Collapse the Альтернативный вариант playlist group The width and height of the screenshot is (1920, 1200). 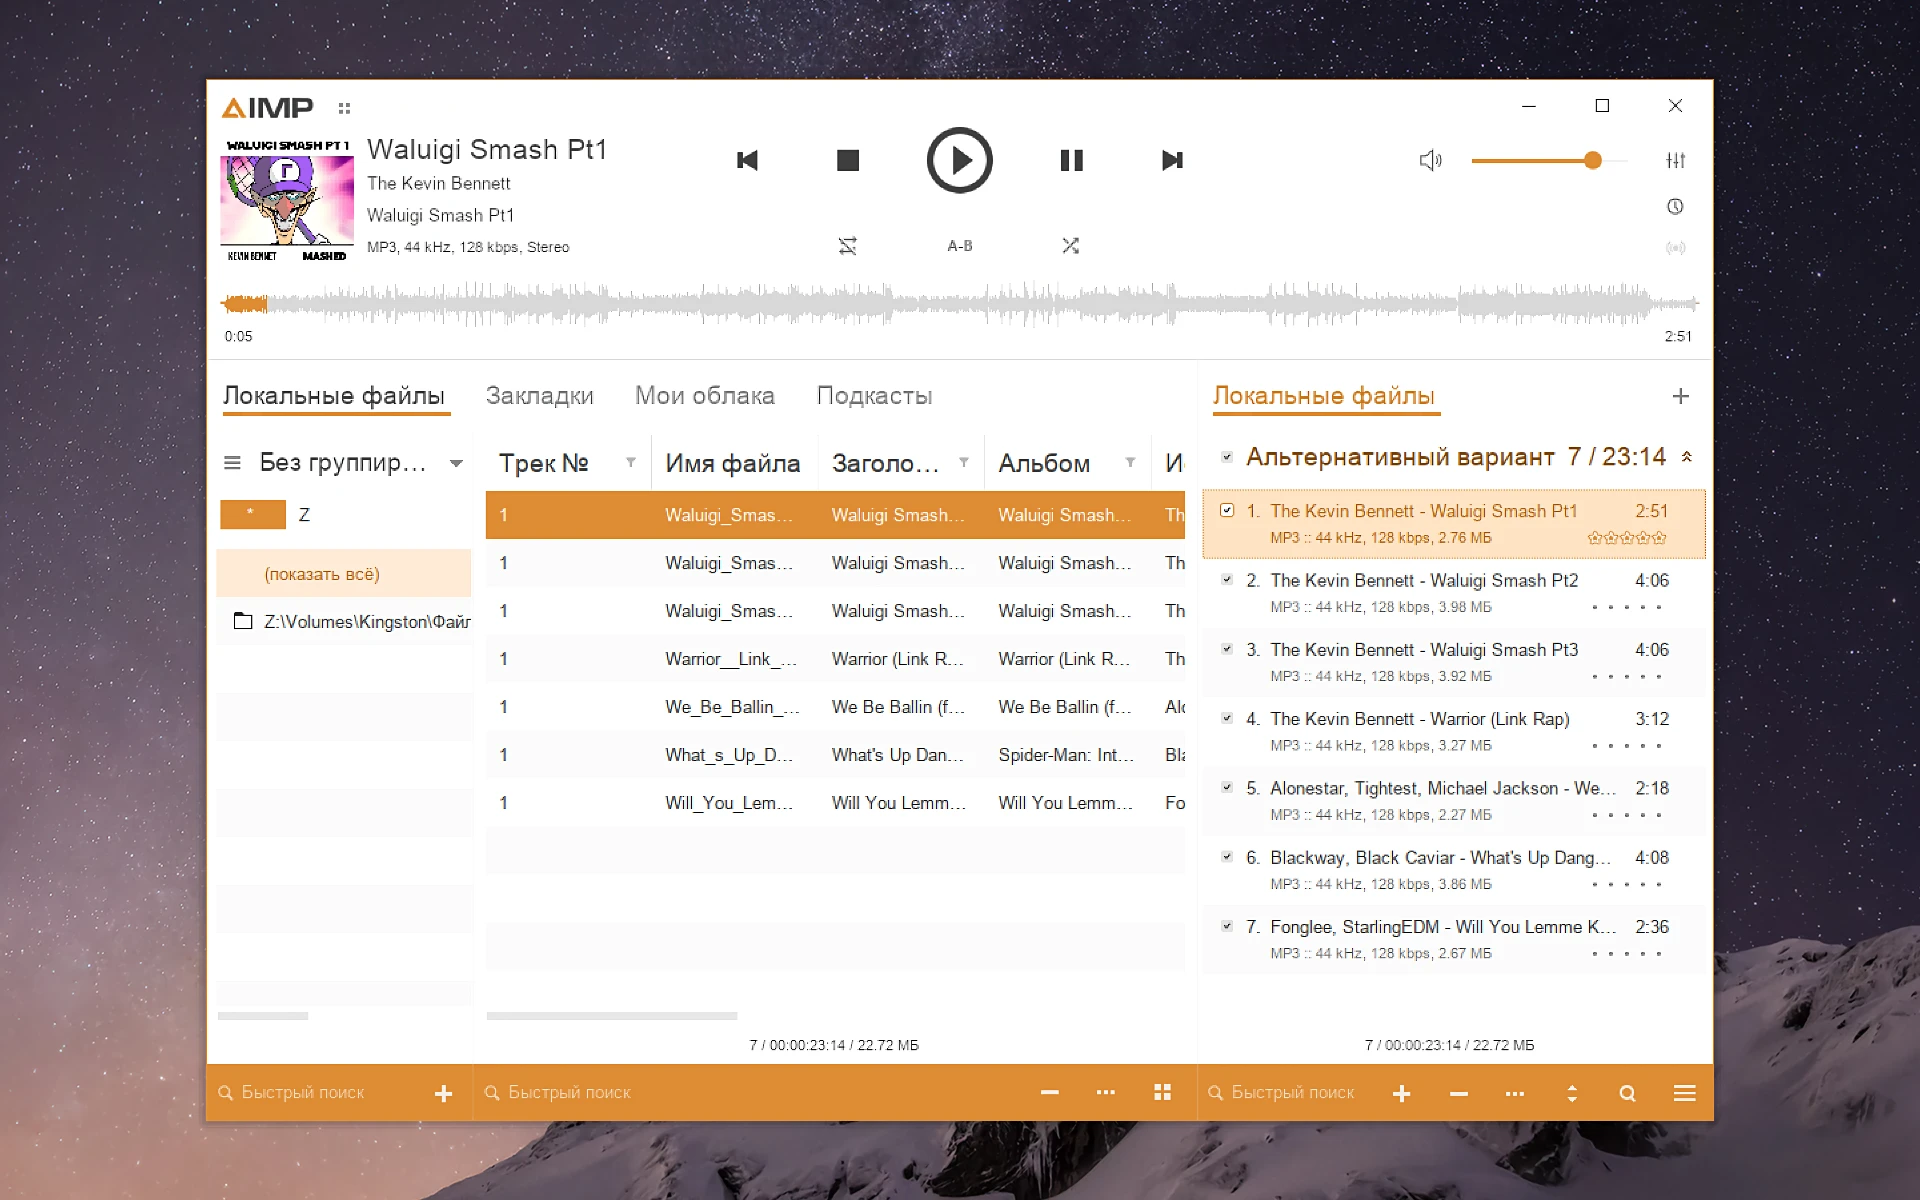1687,457
